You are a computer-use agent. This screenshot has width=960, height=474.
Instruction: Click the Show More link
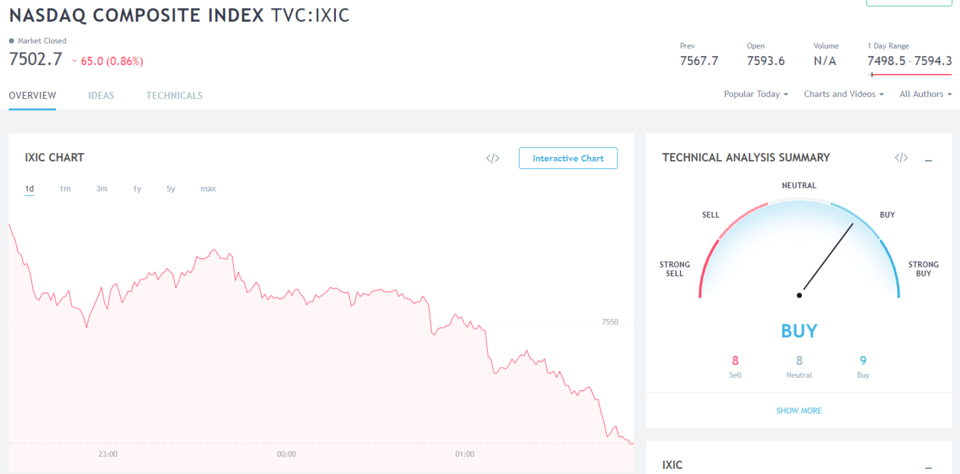click(x=799, y=410)
